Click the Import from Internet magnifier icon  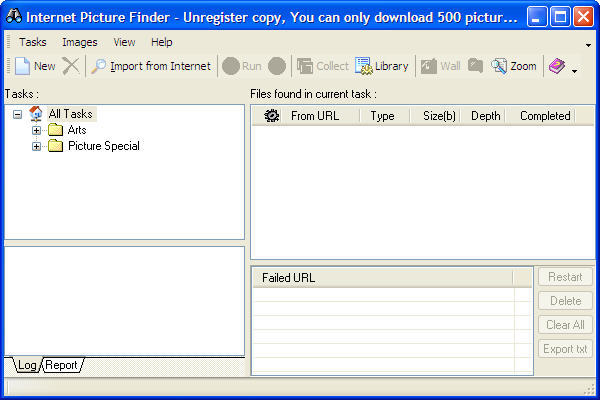tap(98, 66)
